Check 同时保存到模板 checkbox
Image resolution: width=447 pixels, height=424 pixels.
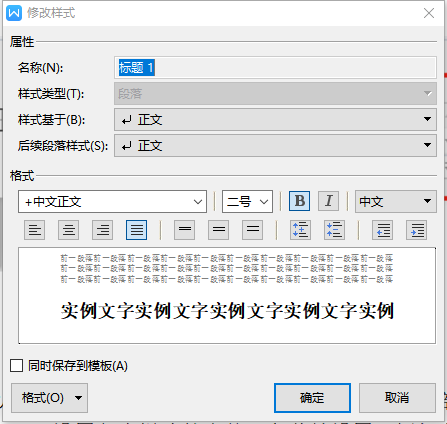pos(17,366)
